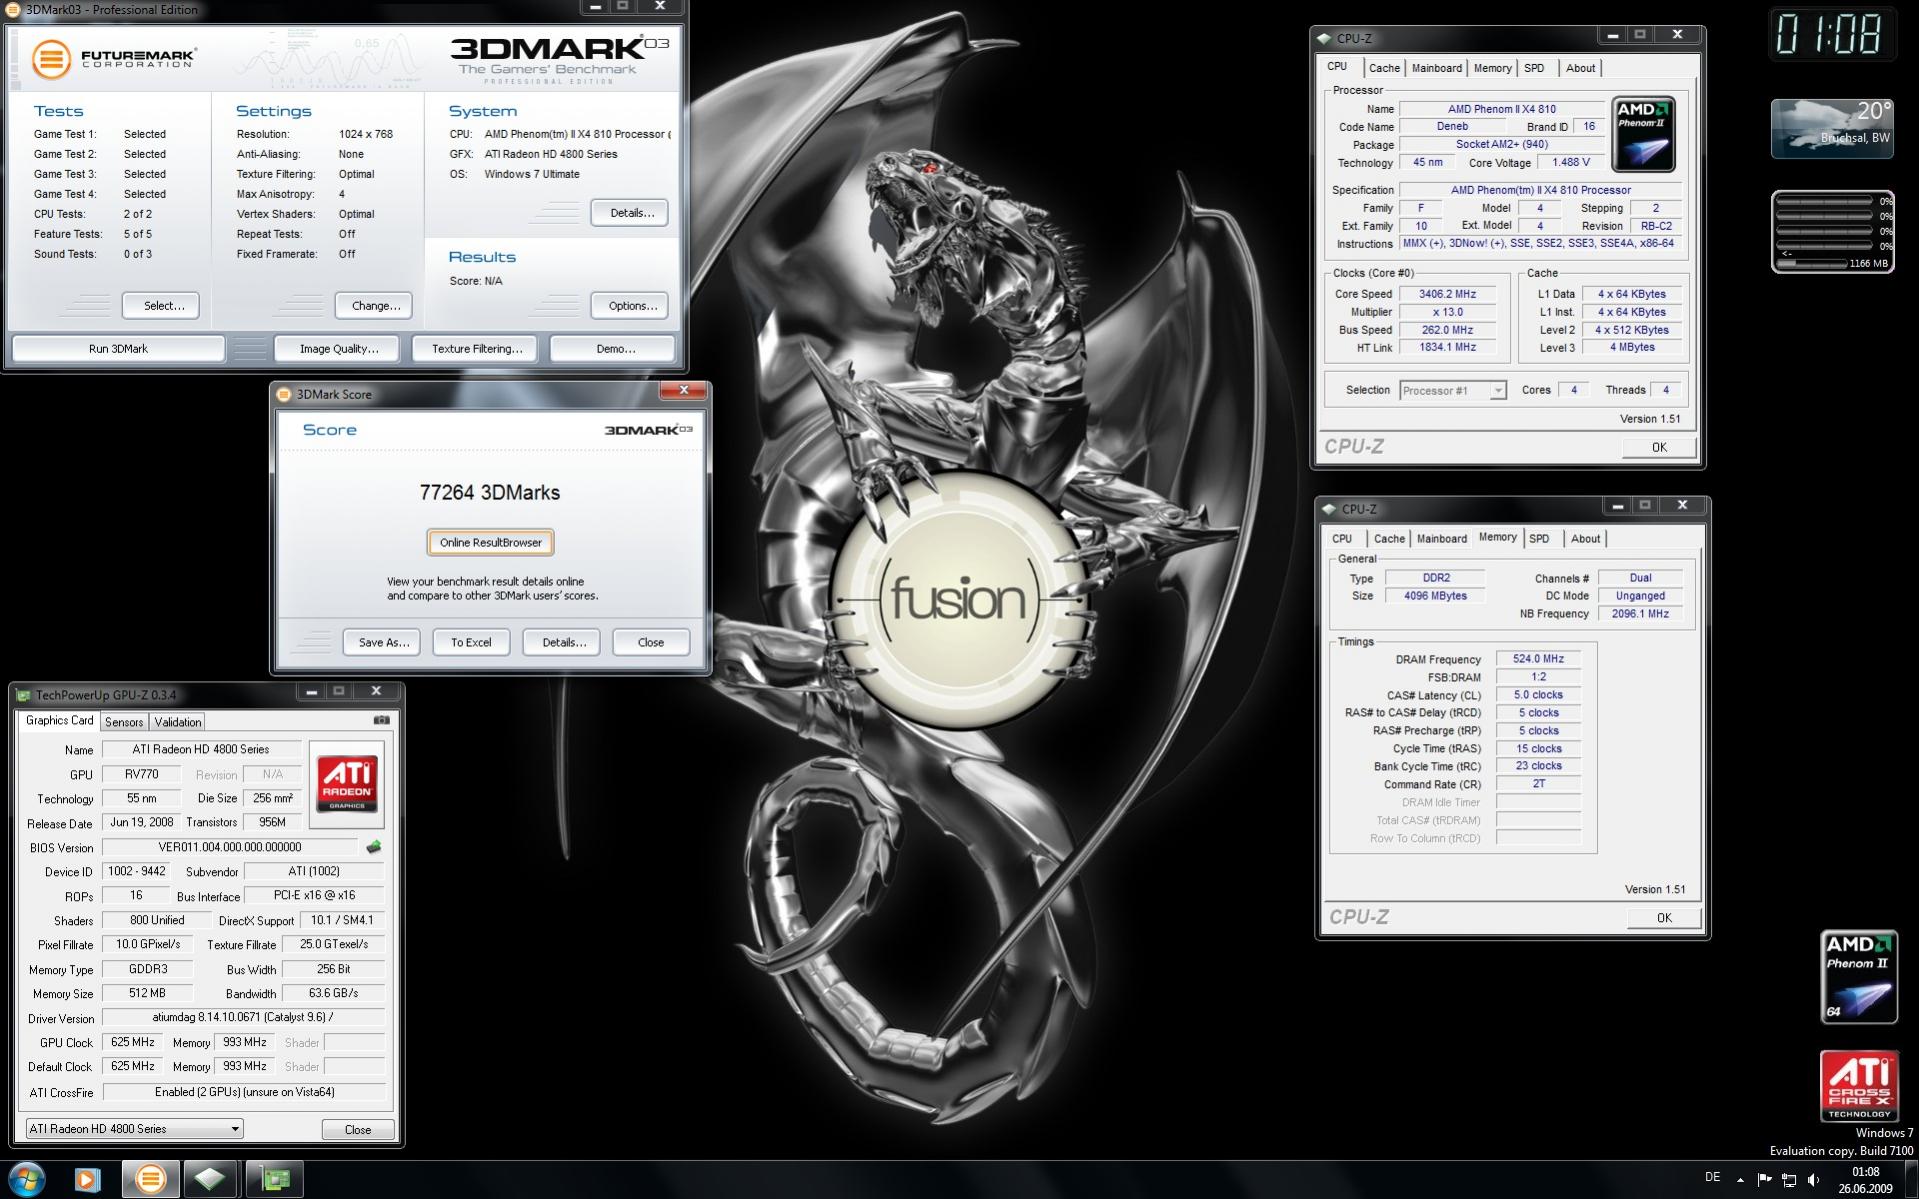Click the Core Speed value 3406.2 MHz
The image size is (1919, 1199).
[x=1447, y=294]
